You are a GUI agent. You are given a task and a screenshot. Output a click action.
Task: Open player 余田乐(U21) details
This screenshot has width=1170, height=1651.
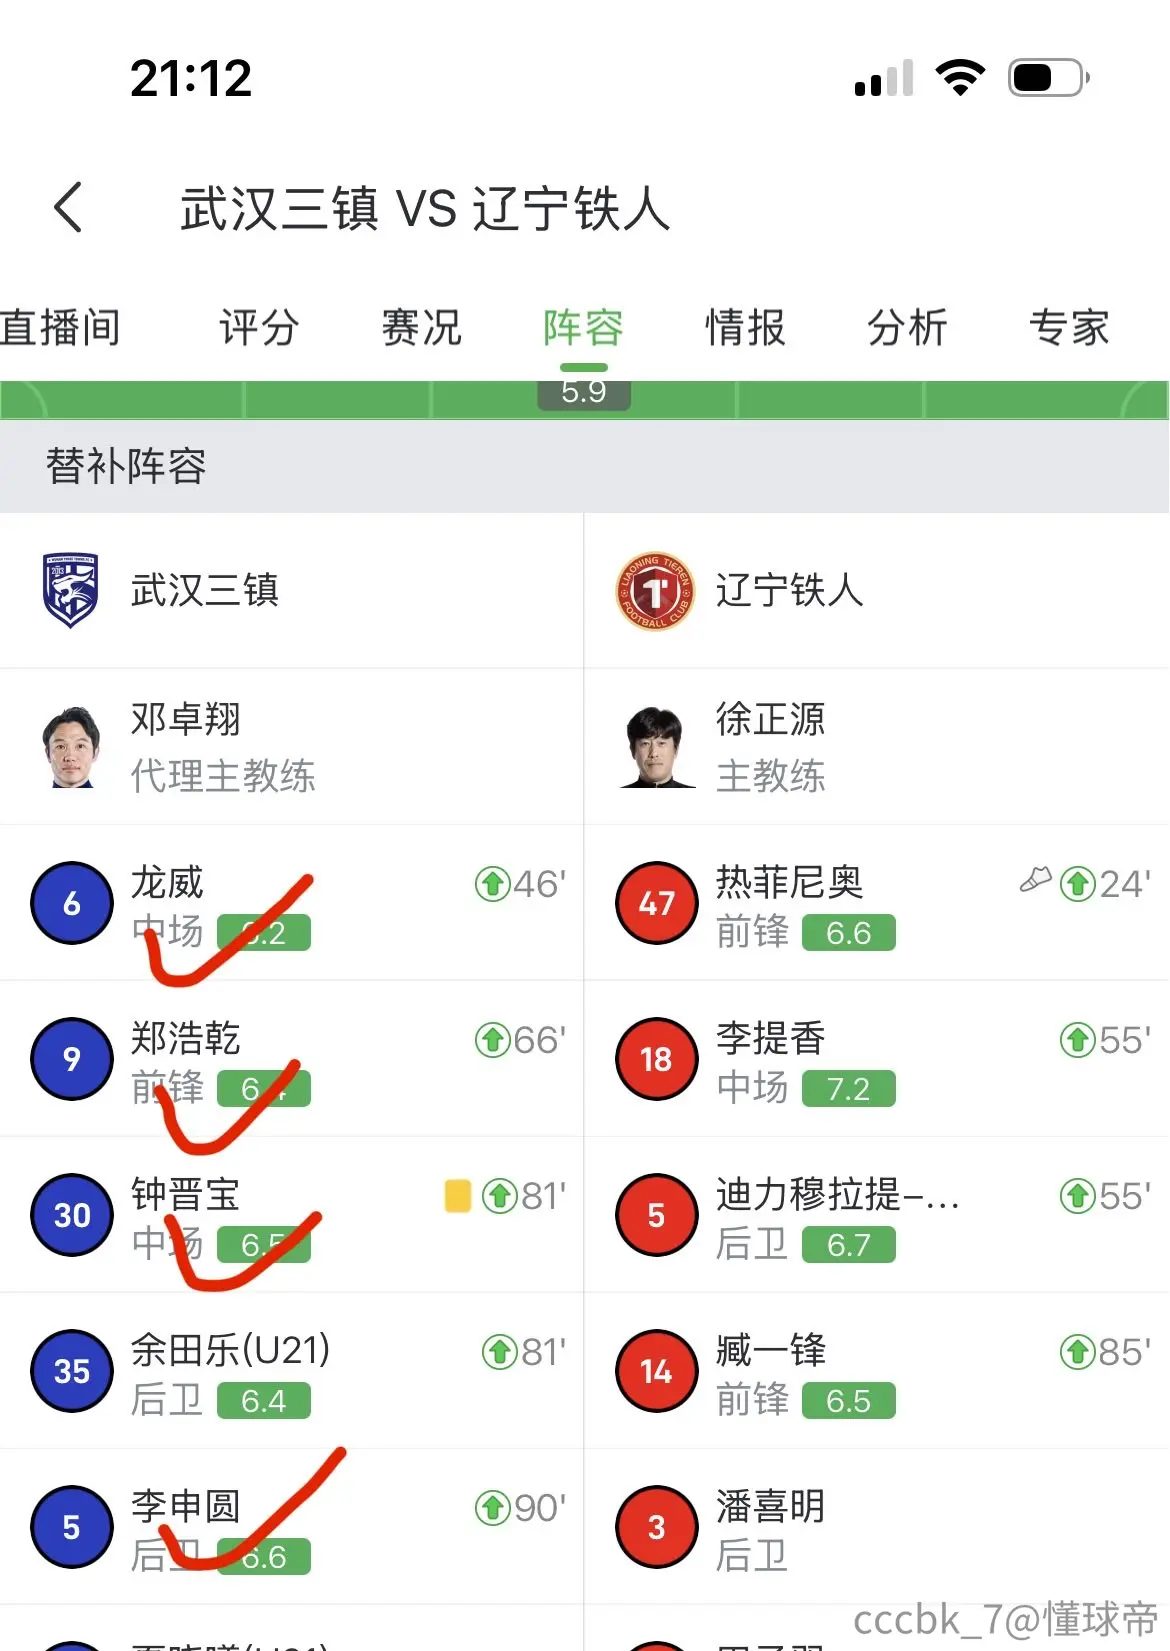click(292, 1371)
